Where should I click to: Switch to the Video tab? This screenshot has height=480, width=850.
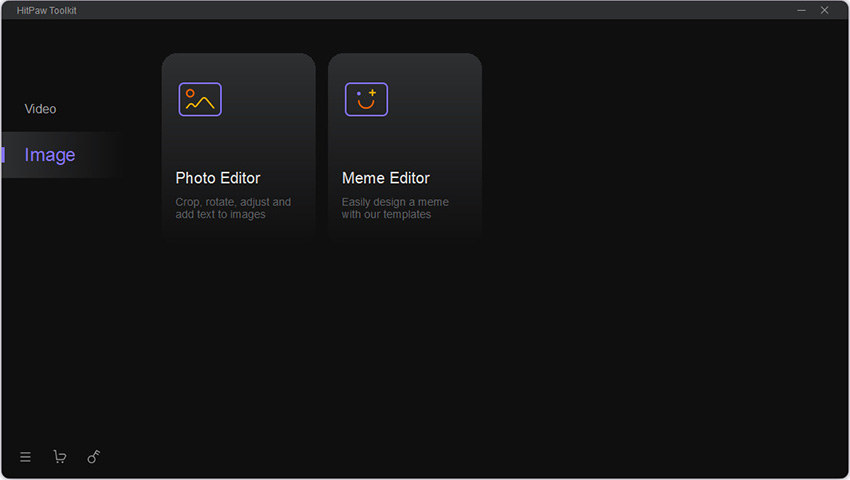point(40,109)
